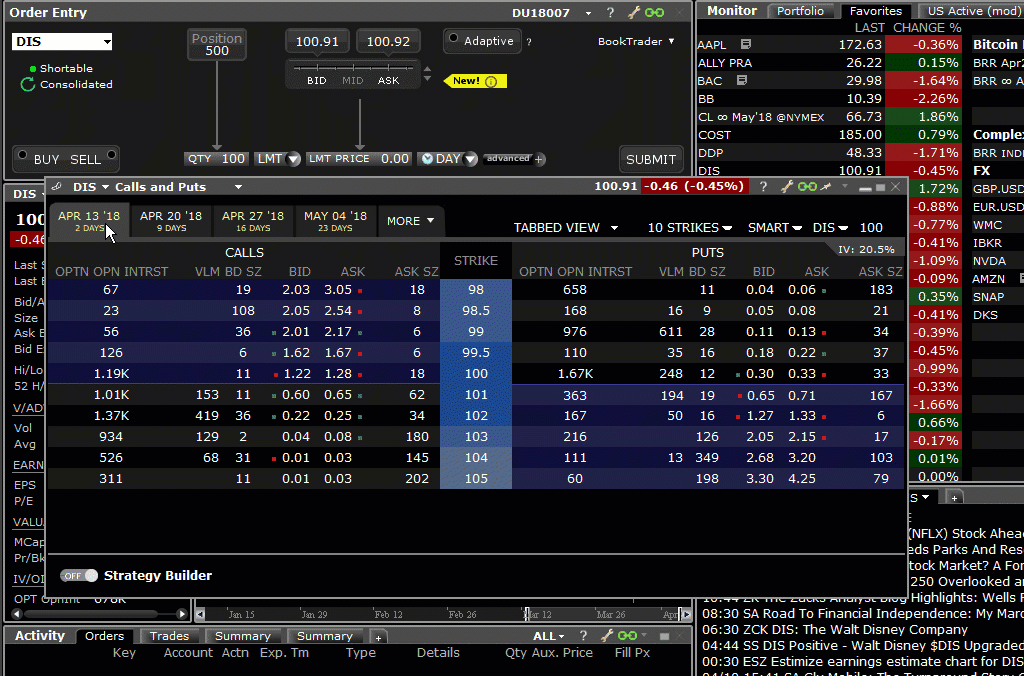Click clip icon left of DIS chain title
1024x676 pixels.
[57, 187]
